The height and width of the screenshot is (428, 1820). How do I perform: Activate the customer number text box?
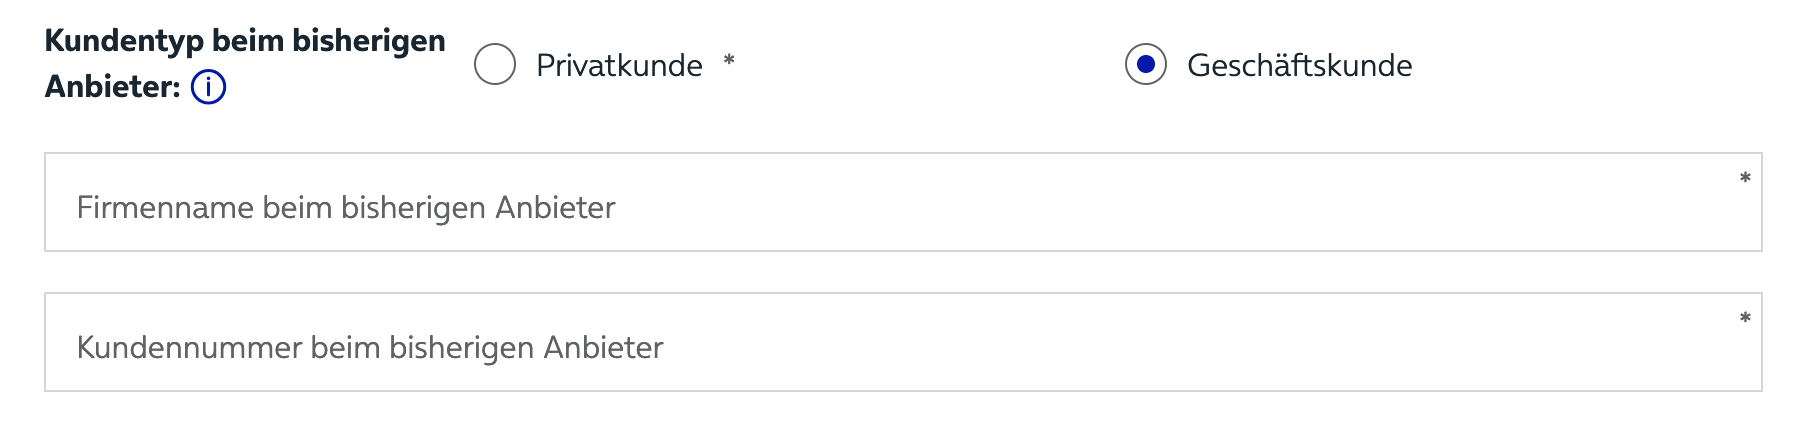coord(903,342)
